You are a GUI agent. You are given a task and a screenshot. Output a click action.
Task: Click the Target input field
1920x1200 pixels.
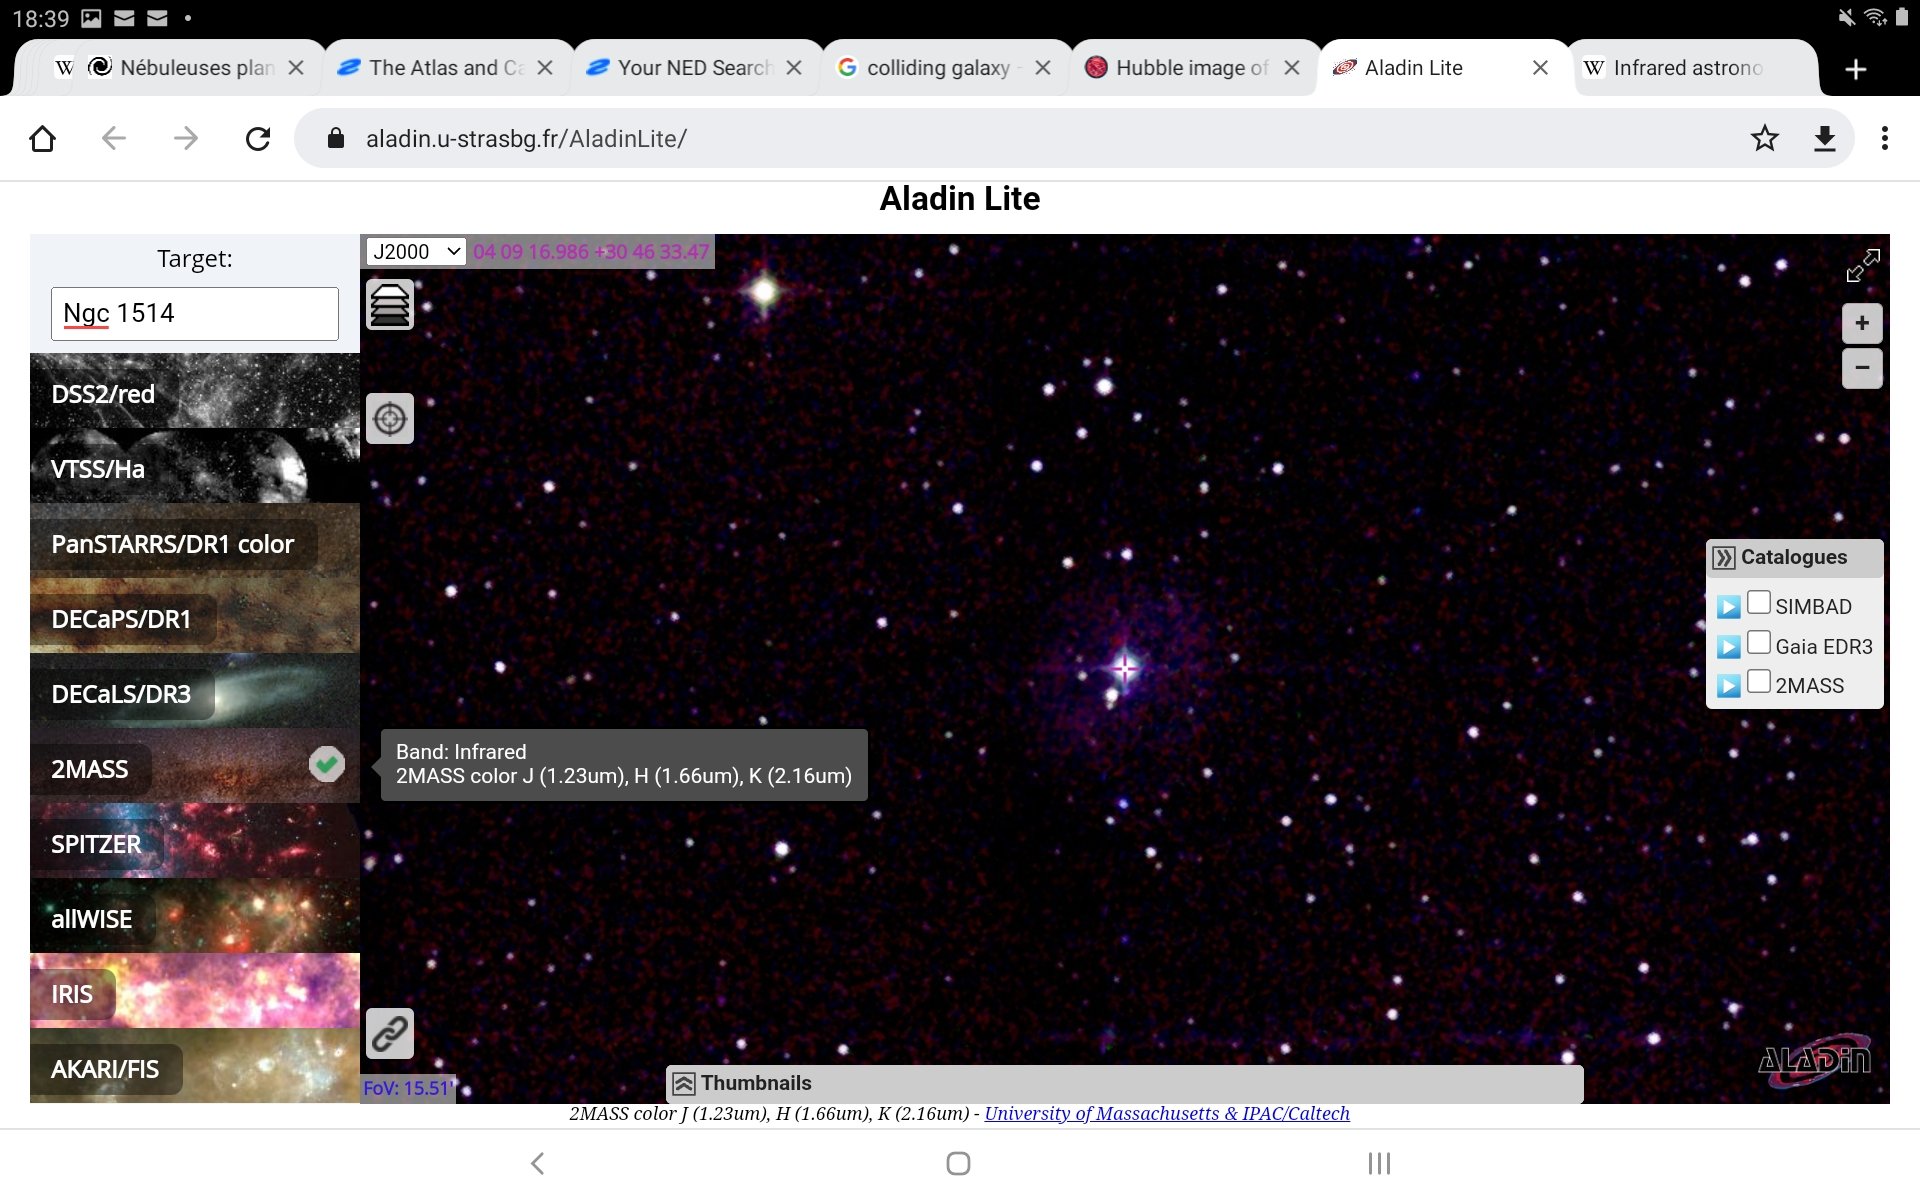(x=195, y=314)
